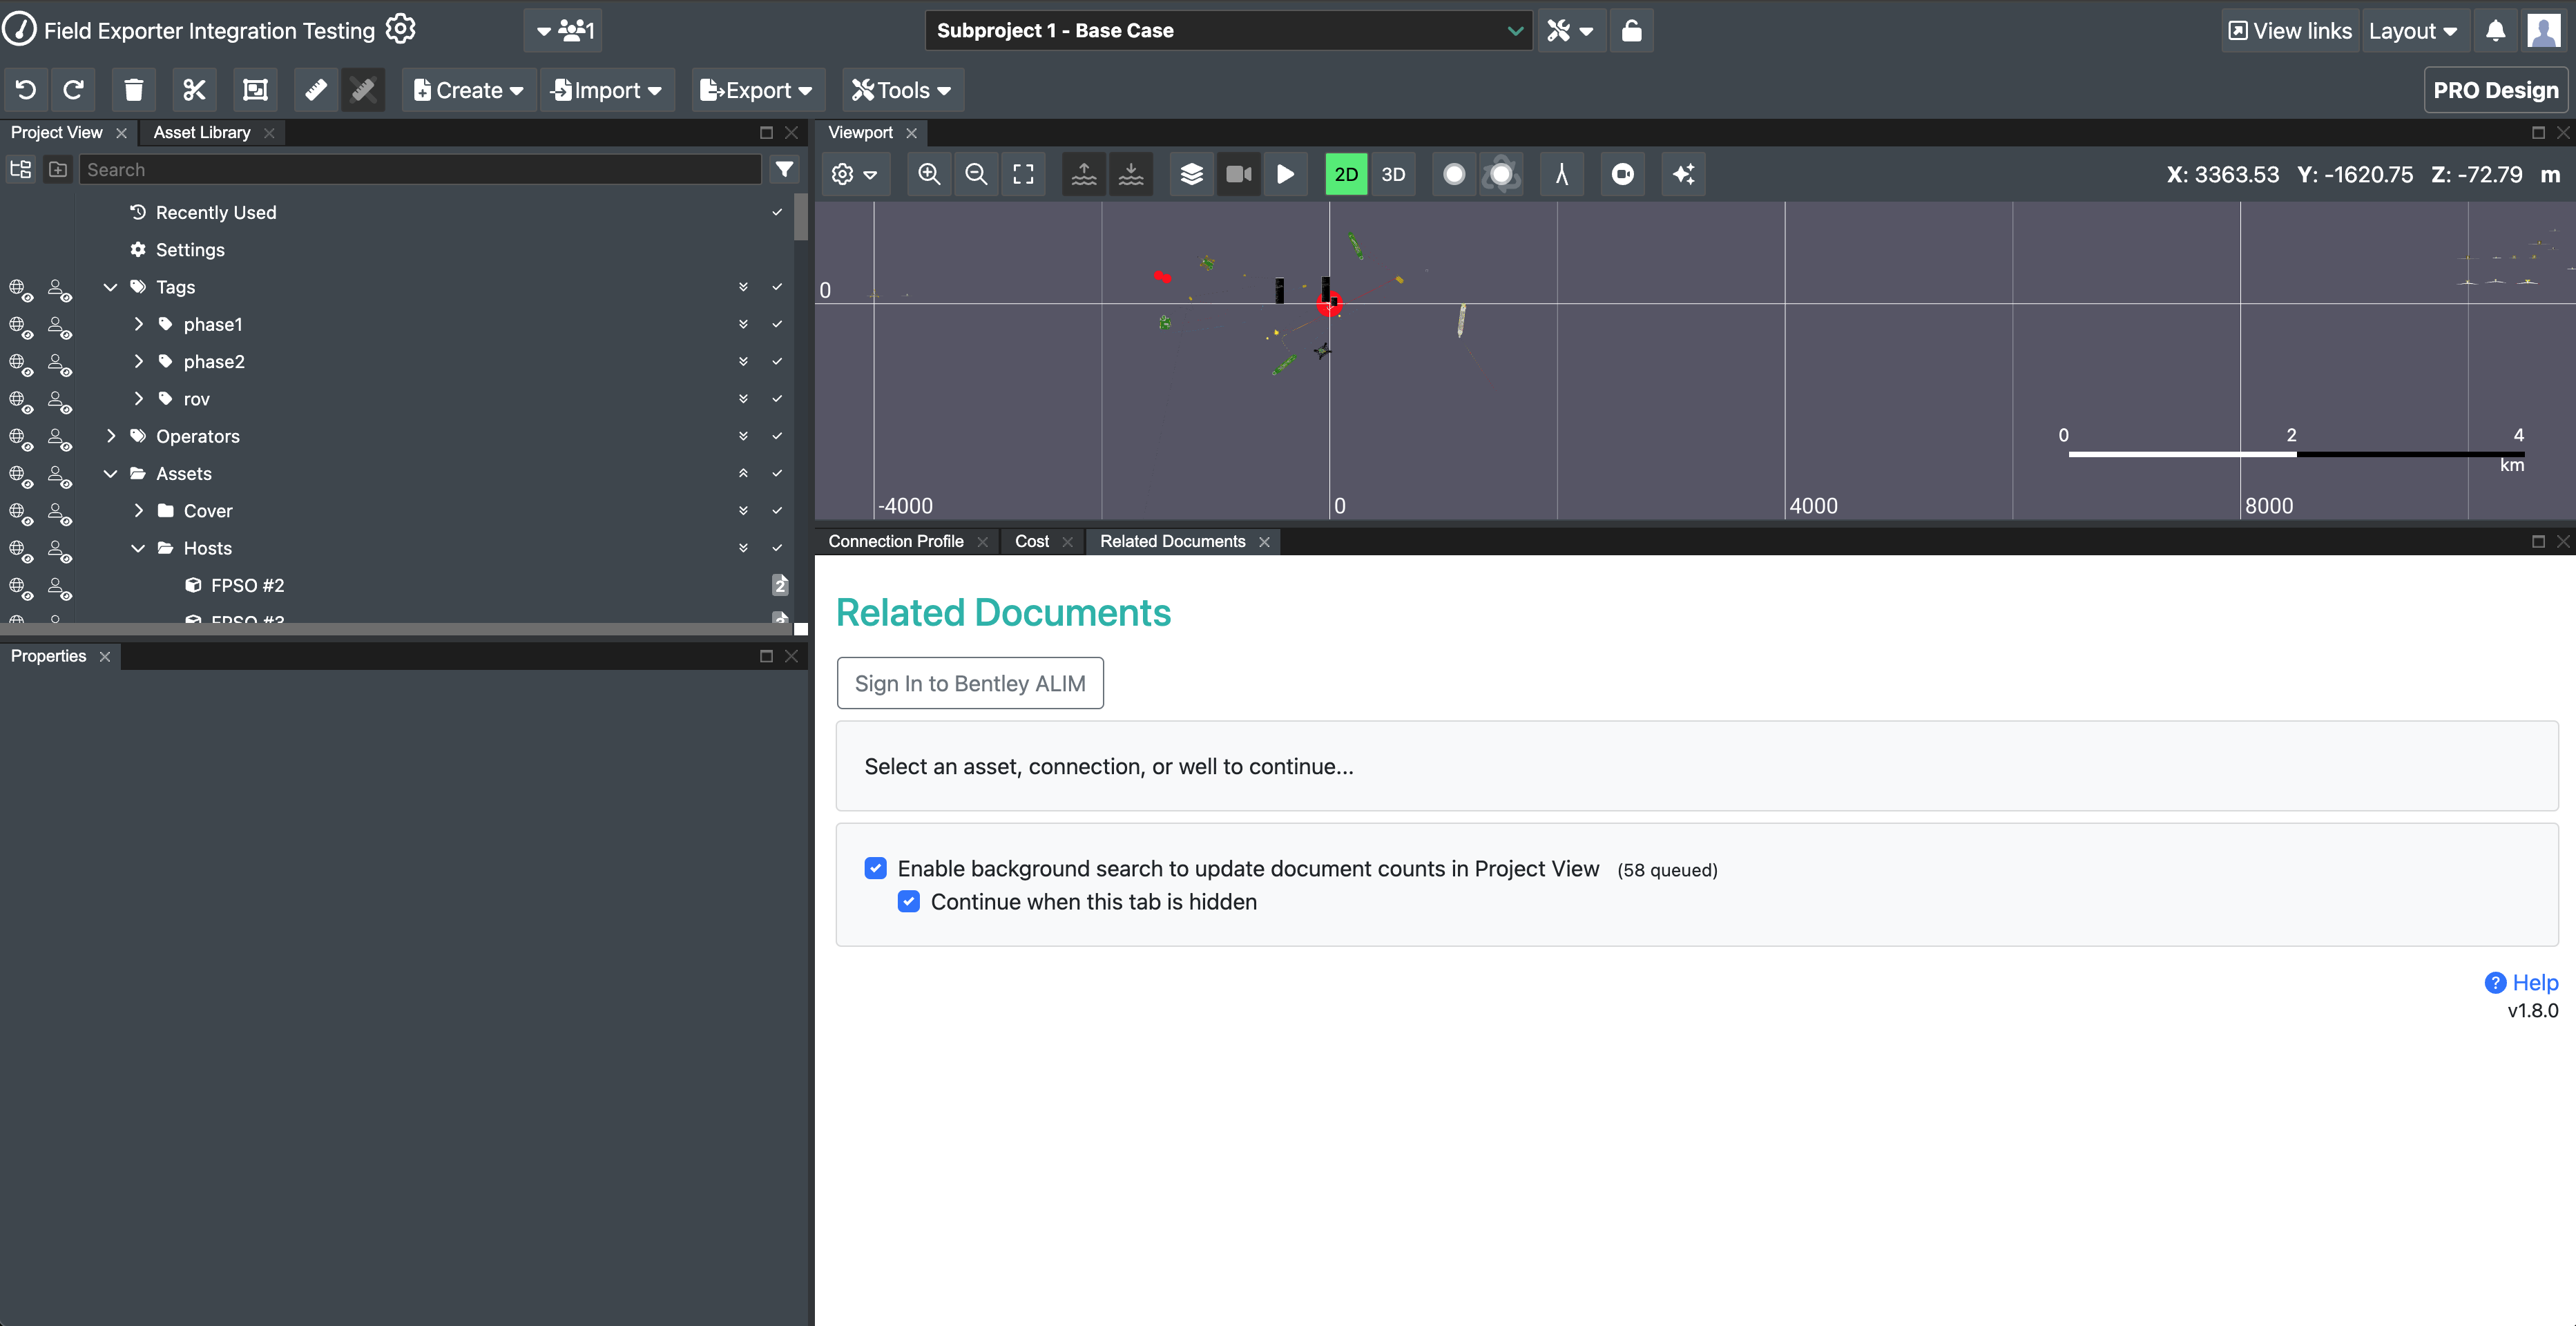Select the camera view icon
Screen dimensions: 2576x1326
1240,174
